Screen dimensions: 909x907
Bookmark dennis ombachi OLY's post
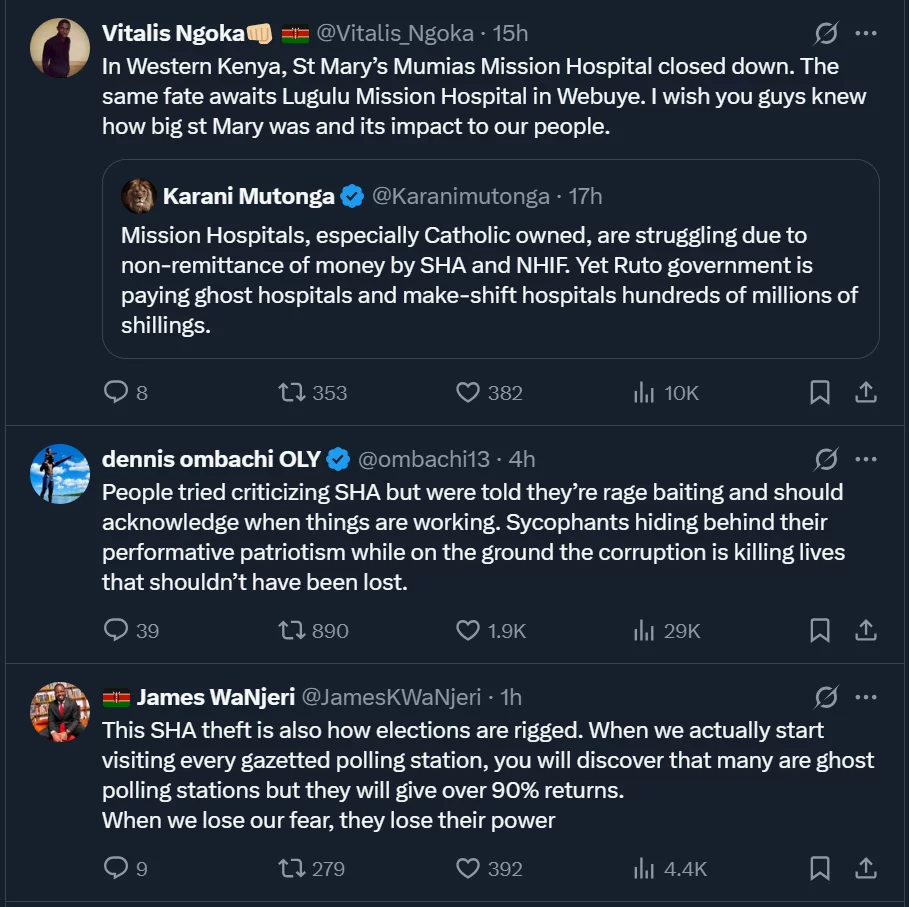click(x=820, y=630)
